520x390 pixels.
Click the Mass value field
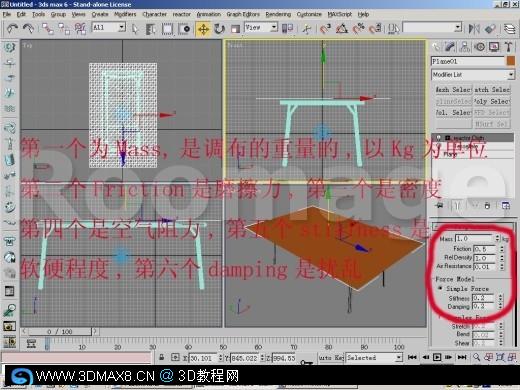coord(474,239)
